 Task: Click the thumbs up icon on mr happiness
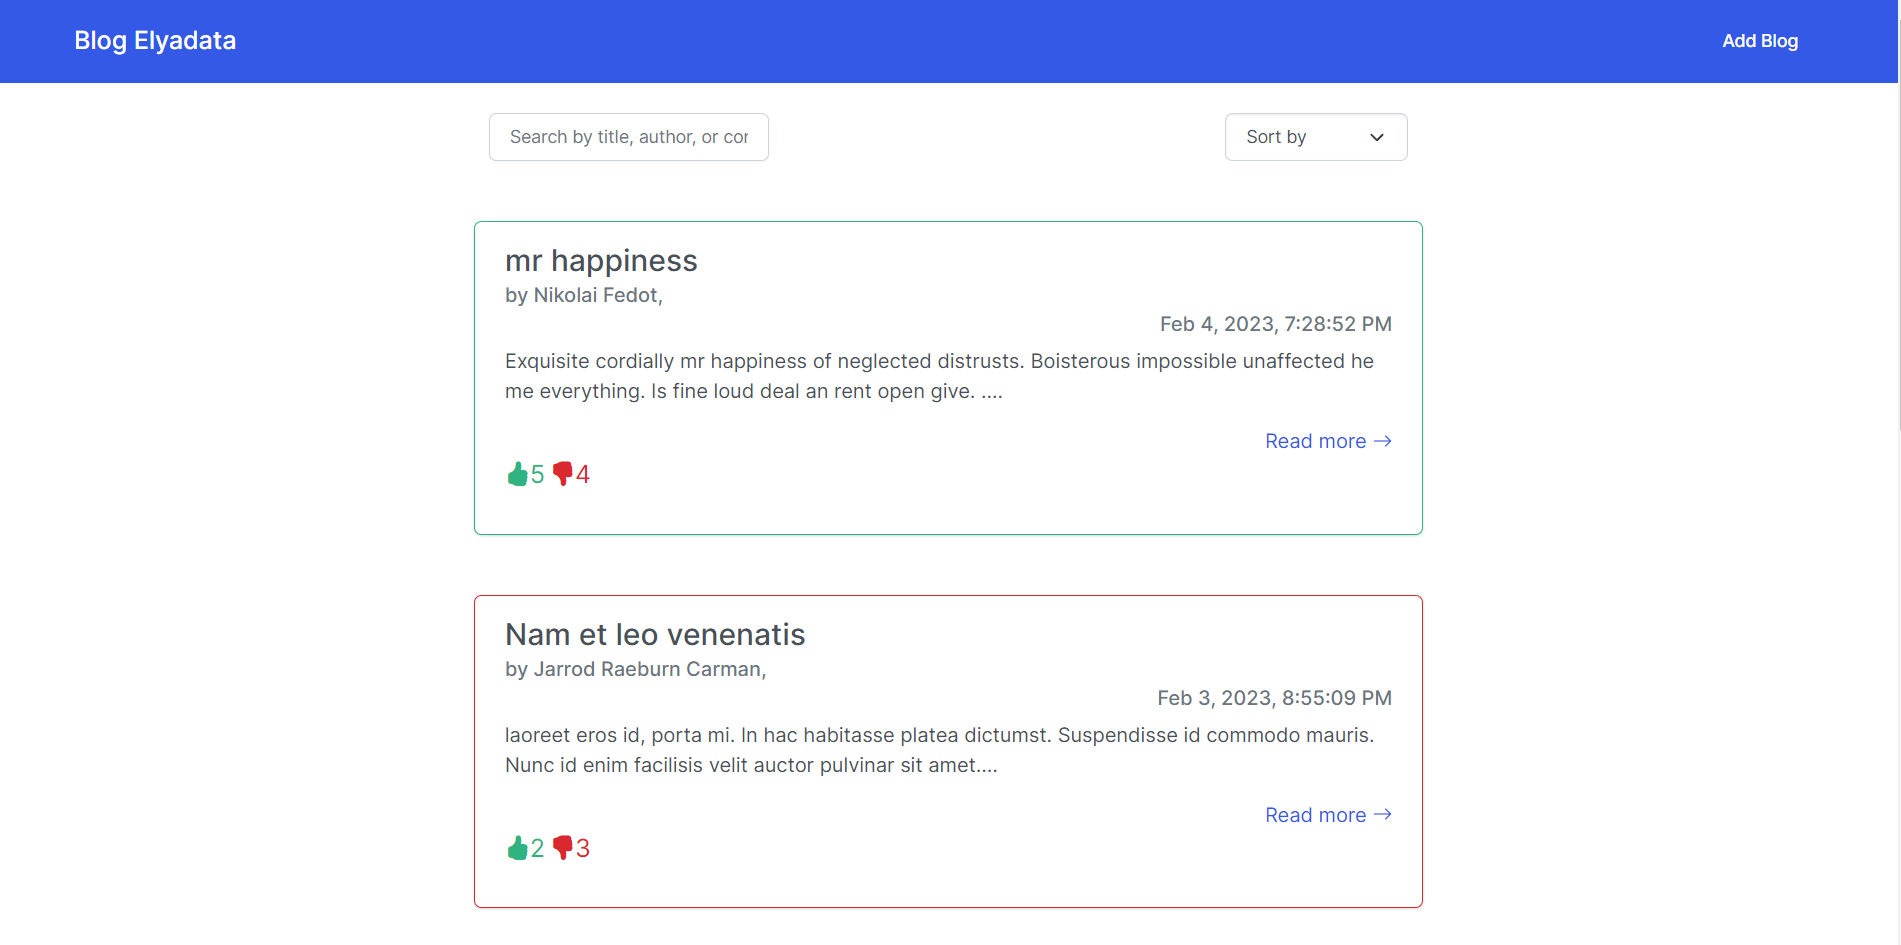pyautogui.click(x=519, y=473)
